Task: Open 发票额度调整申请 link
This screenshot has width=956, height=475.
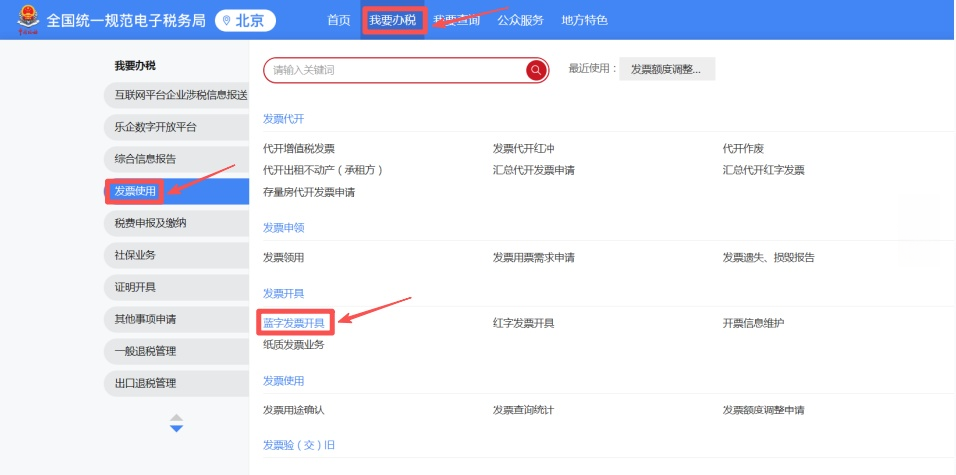Action: 763,410
